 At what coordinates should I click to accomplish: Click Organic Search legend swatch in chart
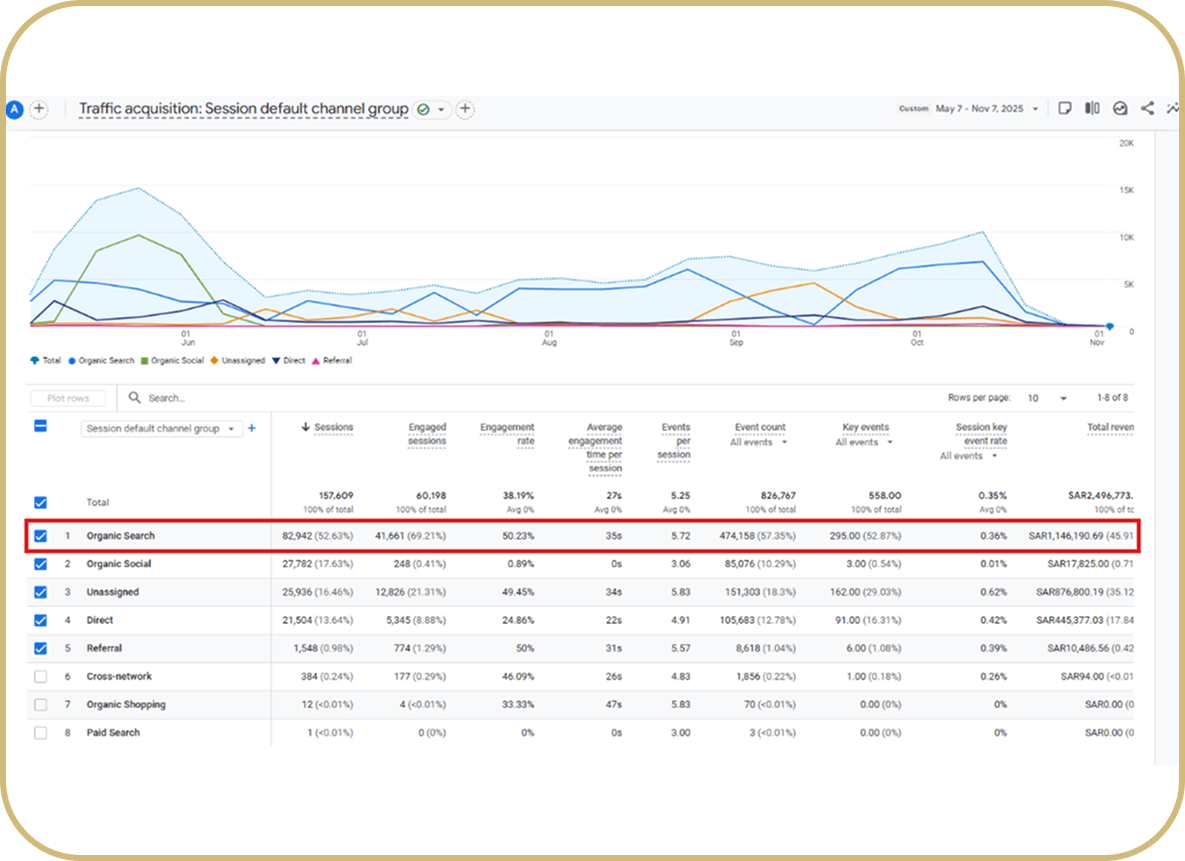[x=73, y=361]
